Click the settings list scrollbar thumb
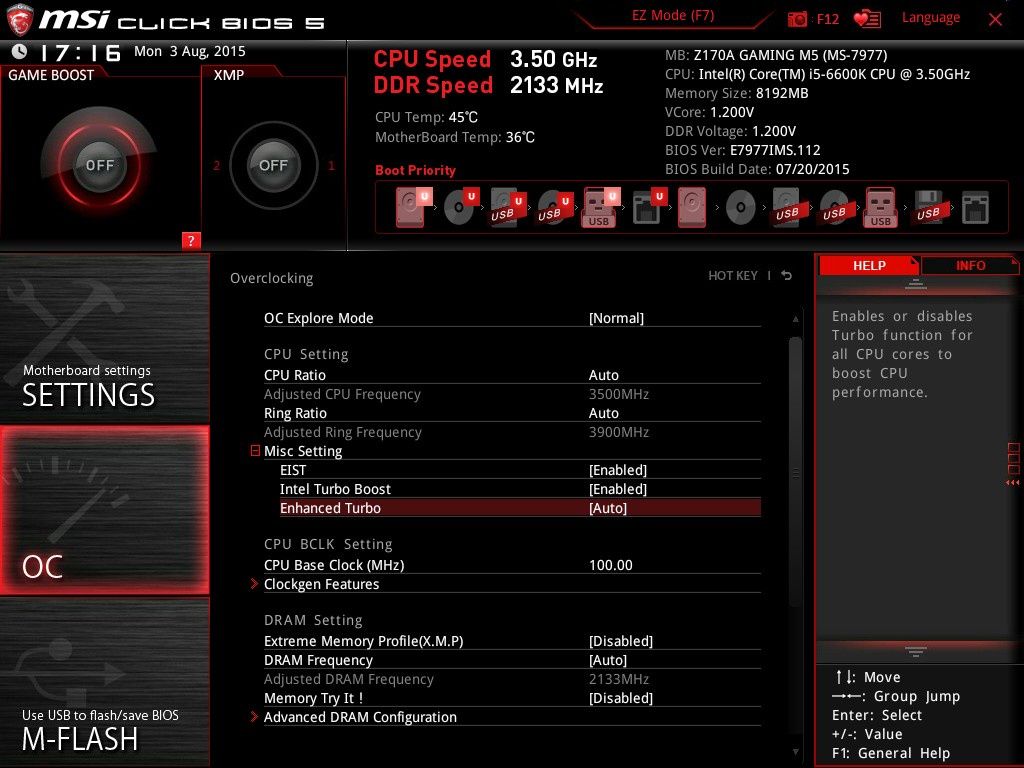The width and height of the screenshot is (1024, 768). coord(795,472)
